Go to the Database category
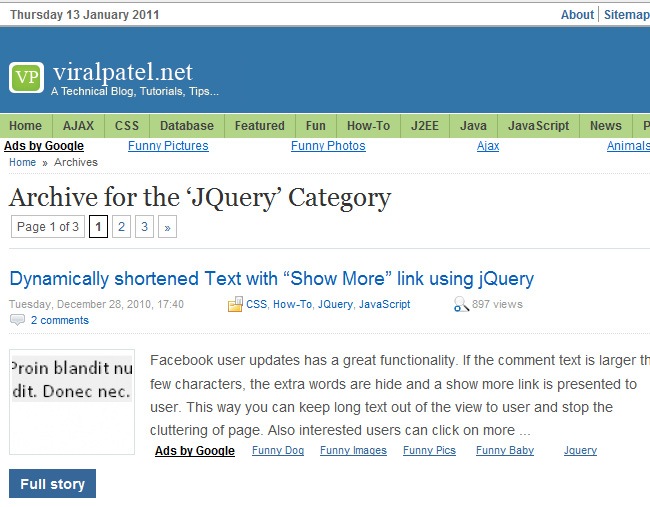This screenshot has height=507, width=650. 187,126
